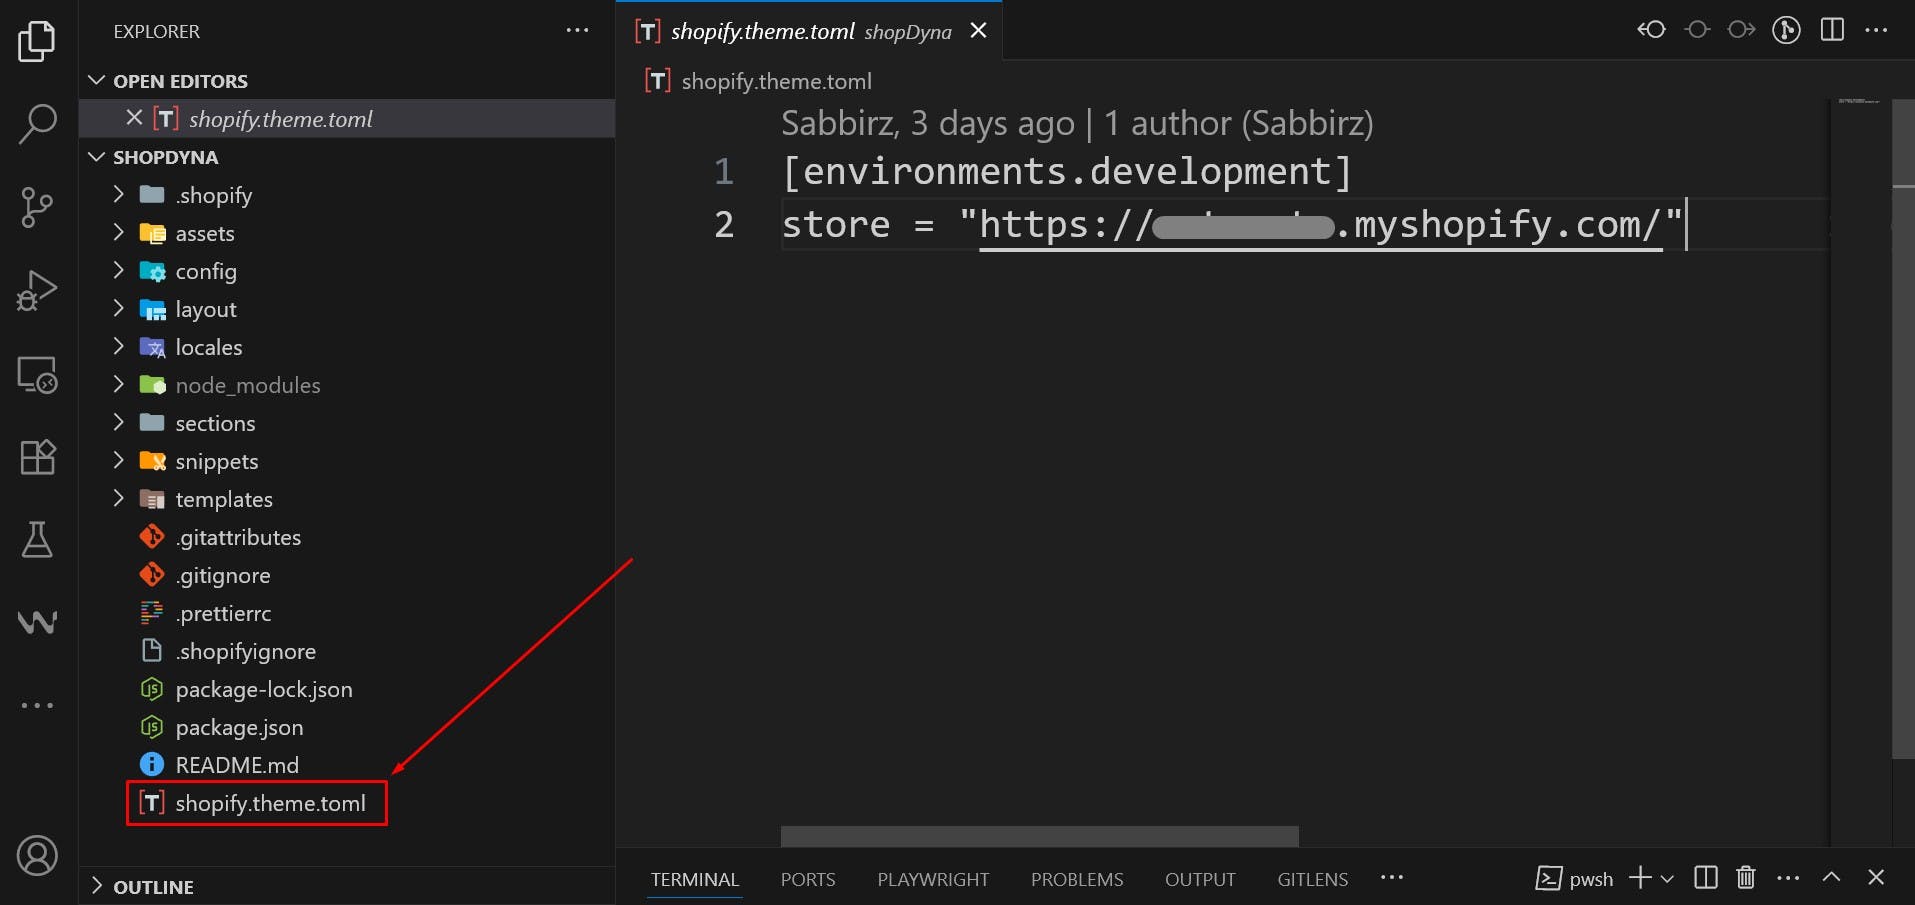Expand the locales folder
Viewport: 1915px width, 905px height.
(346, 347)
